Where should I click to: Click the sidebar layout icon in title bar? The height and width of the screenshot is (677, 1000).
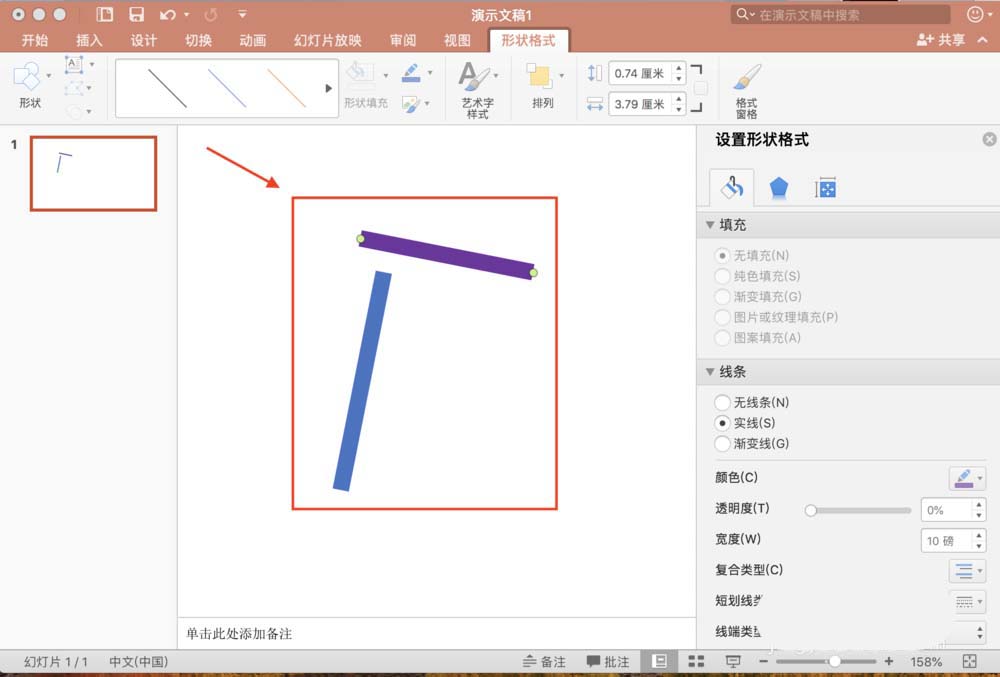point(105,14)
